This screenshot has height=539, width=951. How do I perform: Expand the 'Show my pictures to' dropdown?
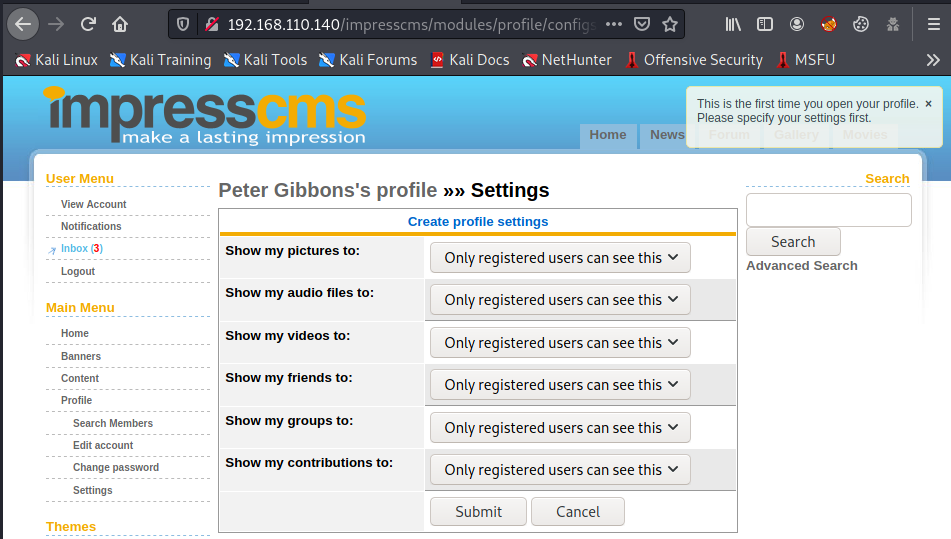pyautogui.click(x=560, y=257)
